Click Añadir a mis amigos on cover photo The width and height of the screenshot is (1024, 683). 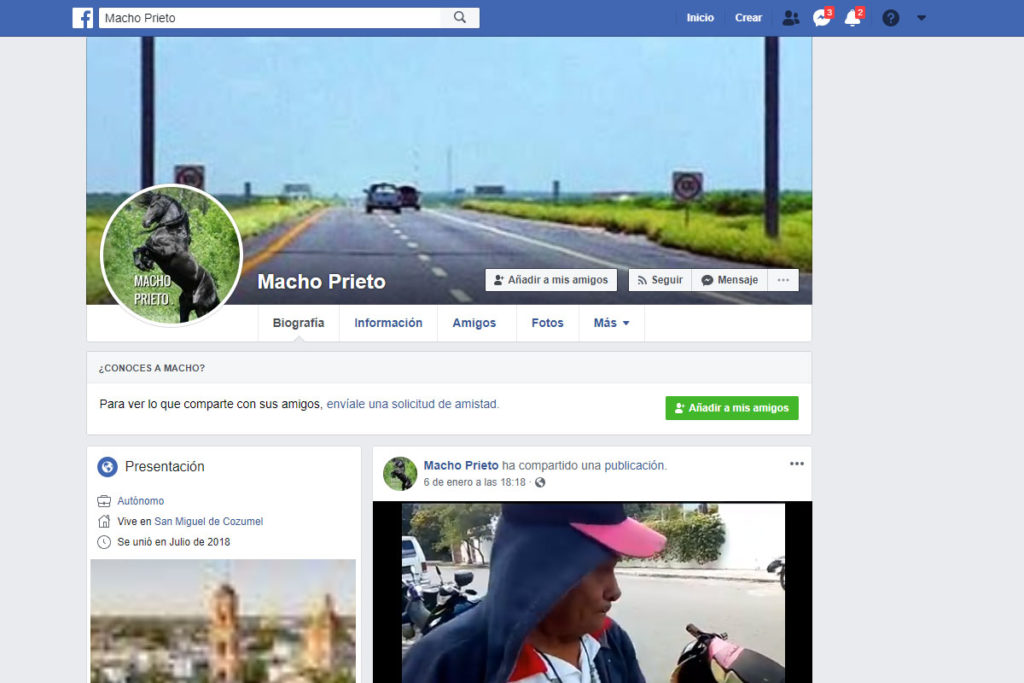551,279
